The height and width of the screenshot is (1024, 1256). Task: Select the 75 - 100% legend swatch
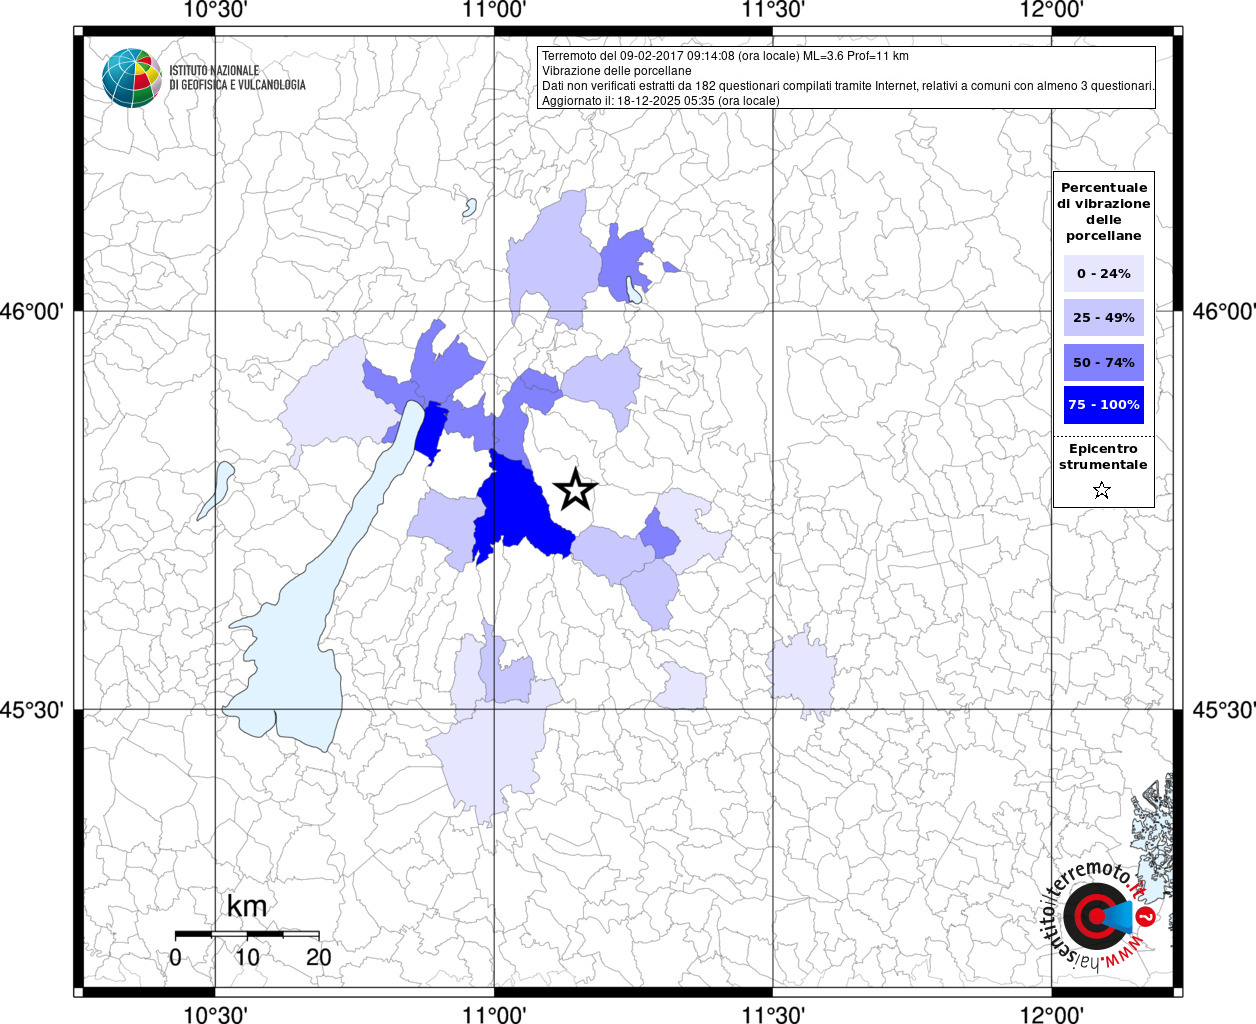click(1103, 405)
